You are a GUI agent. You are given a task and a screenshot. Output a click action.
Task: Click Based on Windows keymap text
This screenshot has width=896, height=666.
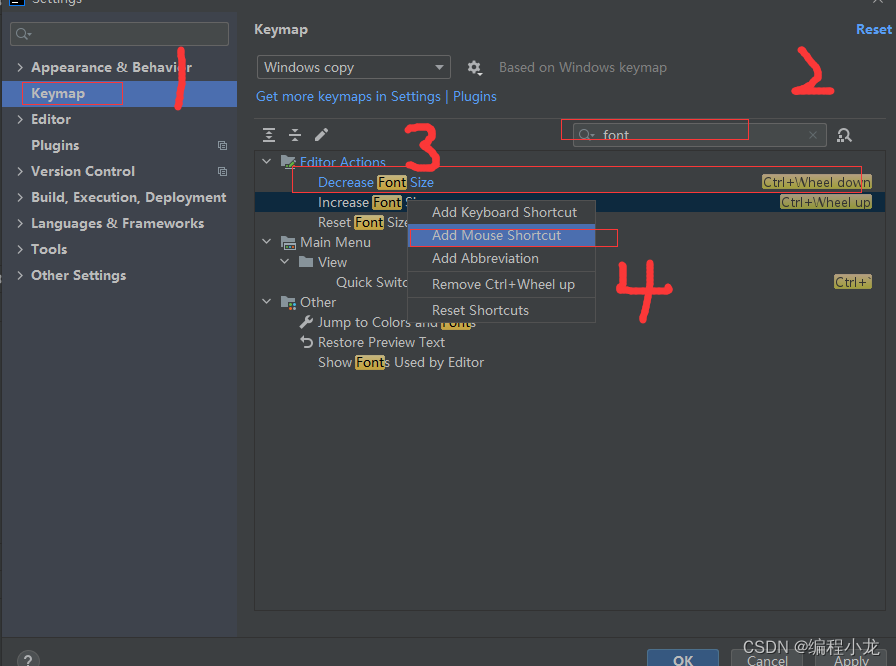point(583,67)
